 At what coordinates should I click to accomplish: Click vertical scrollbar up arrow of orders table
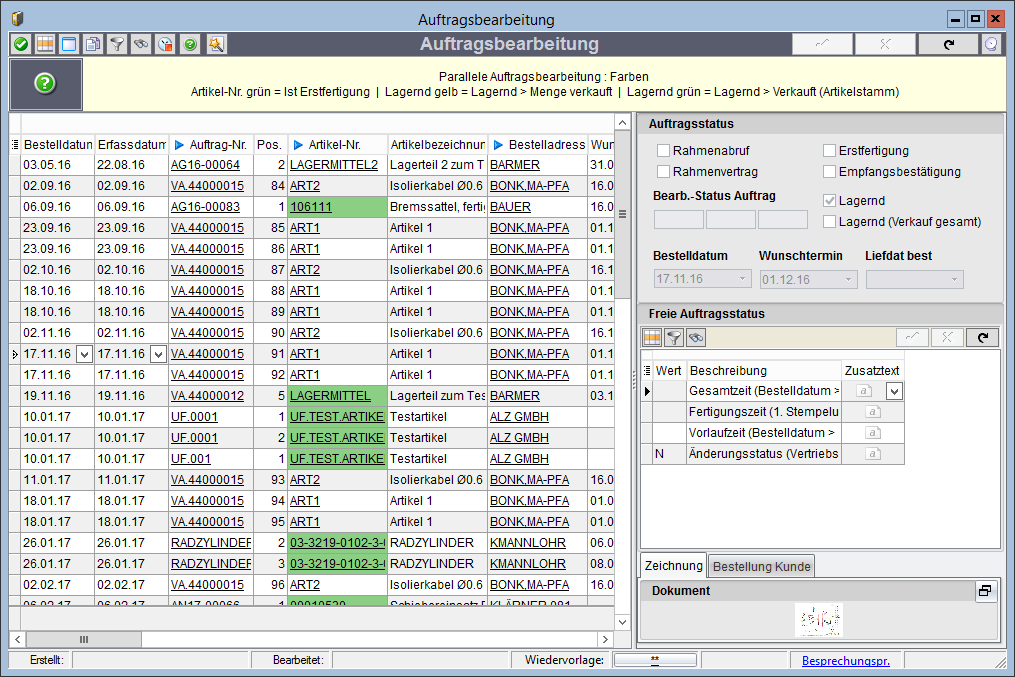click(622, 122)
